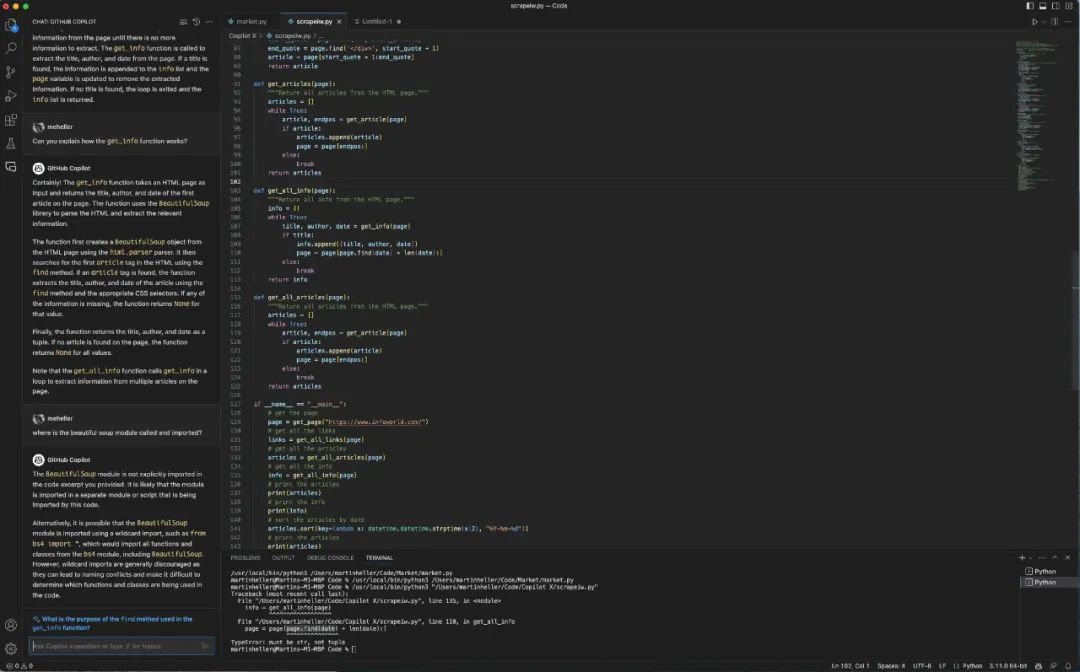Open the Source Control view
This screenshot has width=1080, height=672.
coord(11,72)
